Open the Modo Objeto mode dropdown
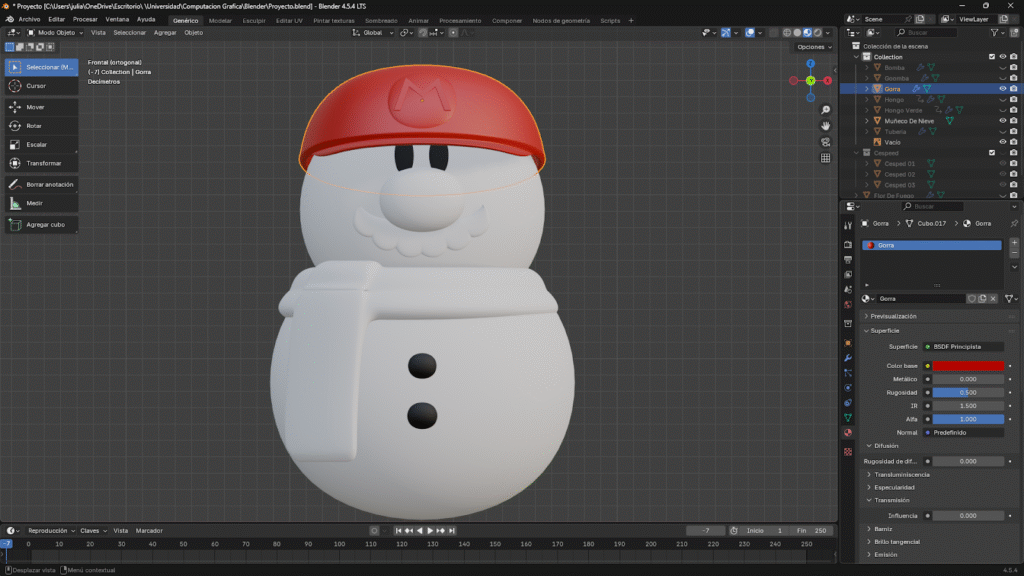The image size is (1024, 576). 58,33
